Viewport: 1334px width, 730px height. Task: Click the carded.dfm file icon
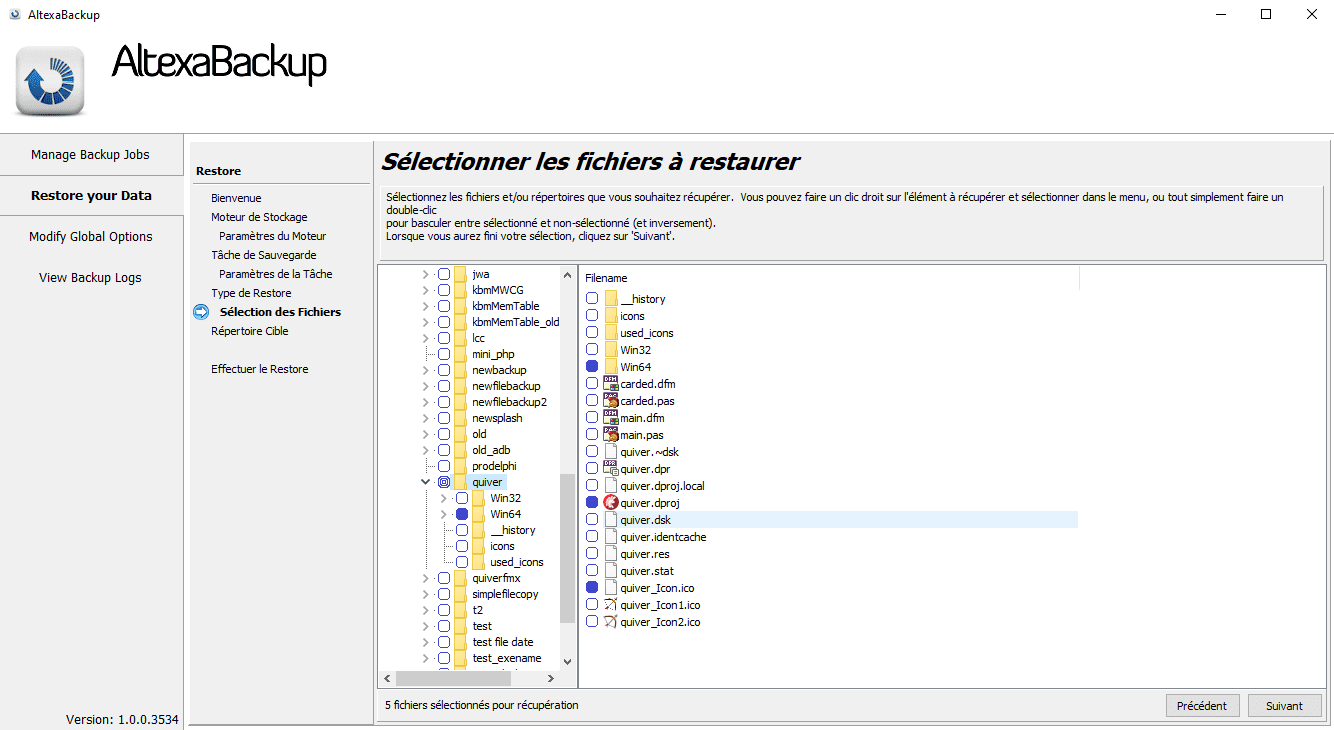click(610, 383)
